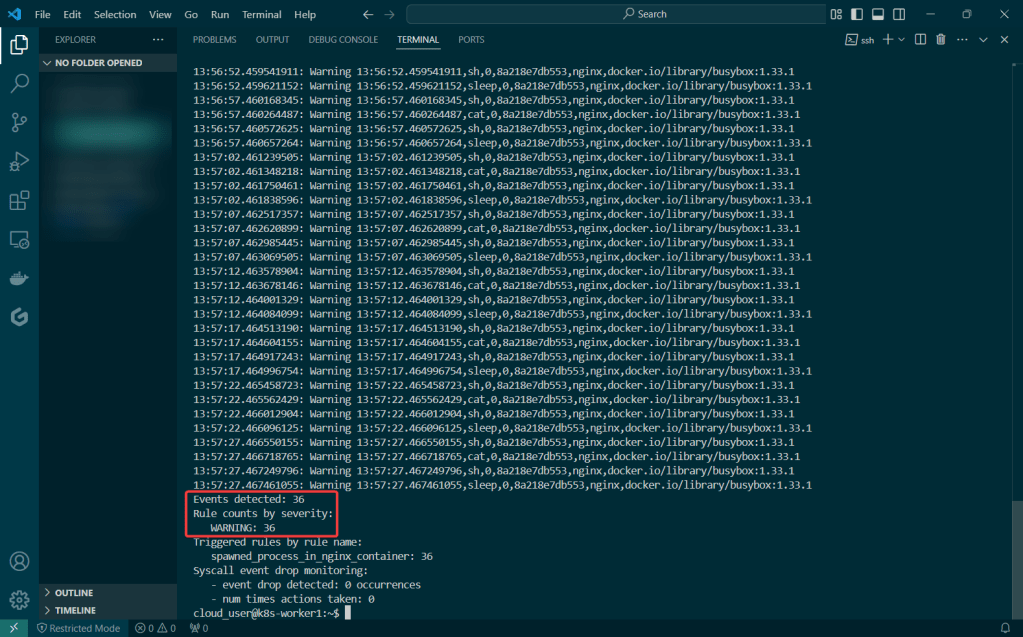Open the Run and Debug view
1023x637 pixels.
19,162
